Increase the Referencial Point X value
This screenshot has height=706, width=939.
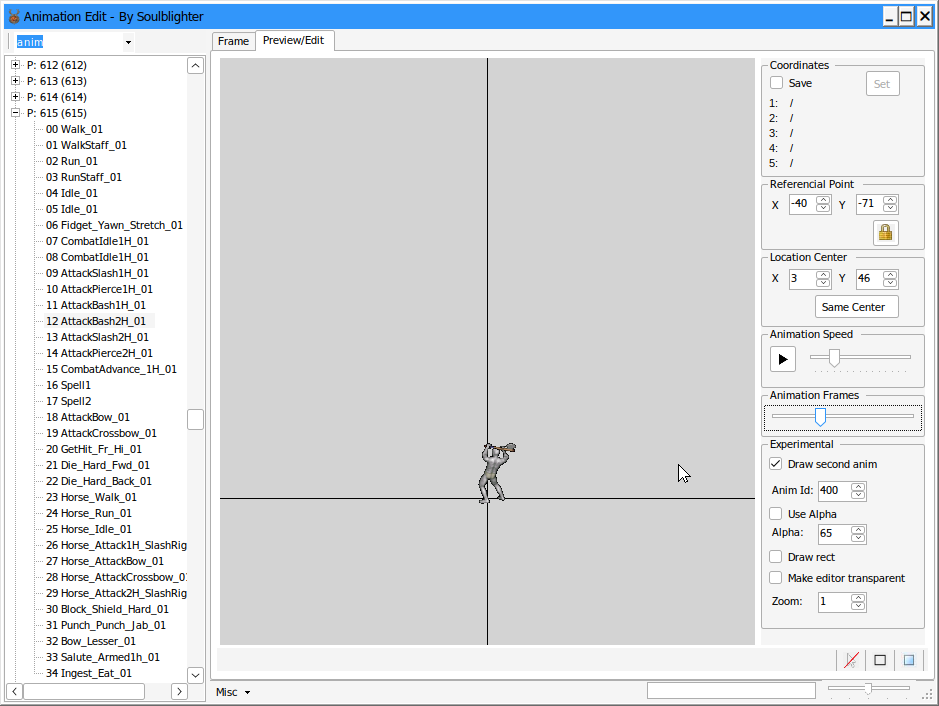823,200
